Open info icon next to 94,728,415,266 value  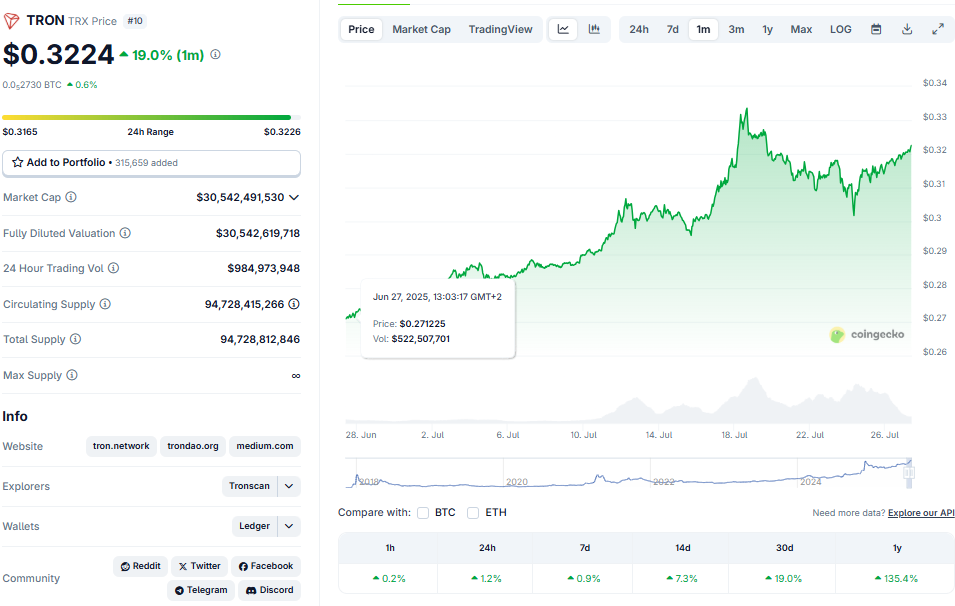[294, 304]
